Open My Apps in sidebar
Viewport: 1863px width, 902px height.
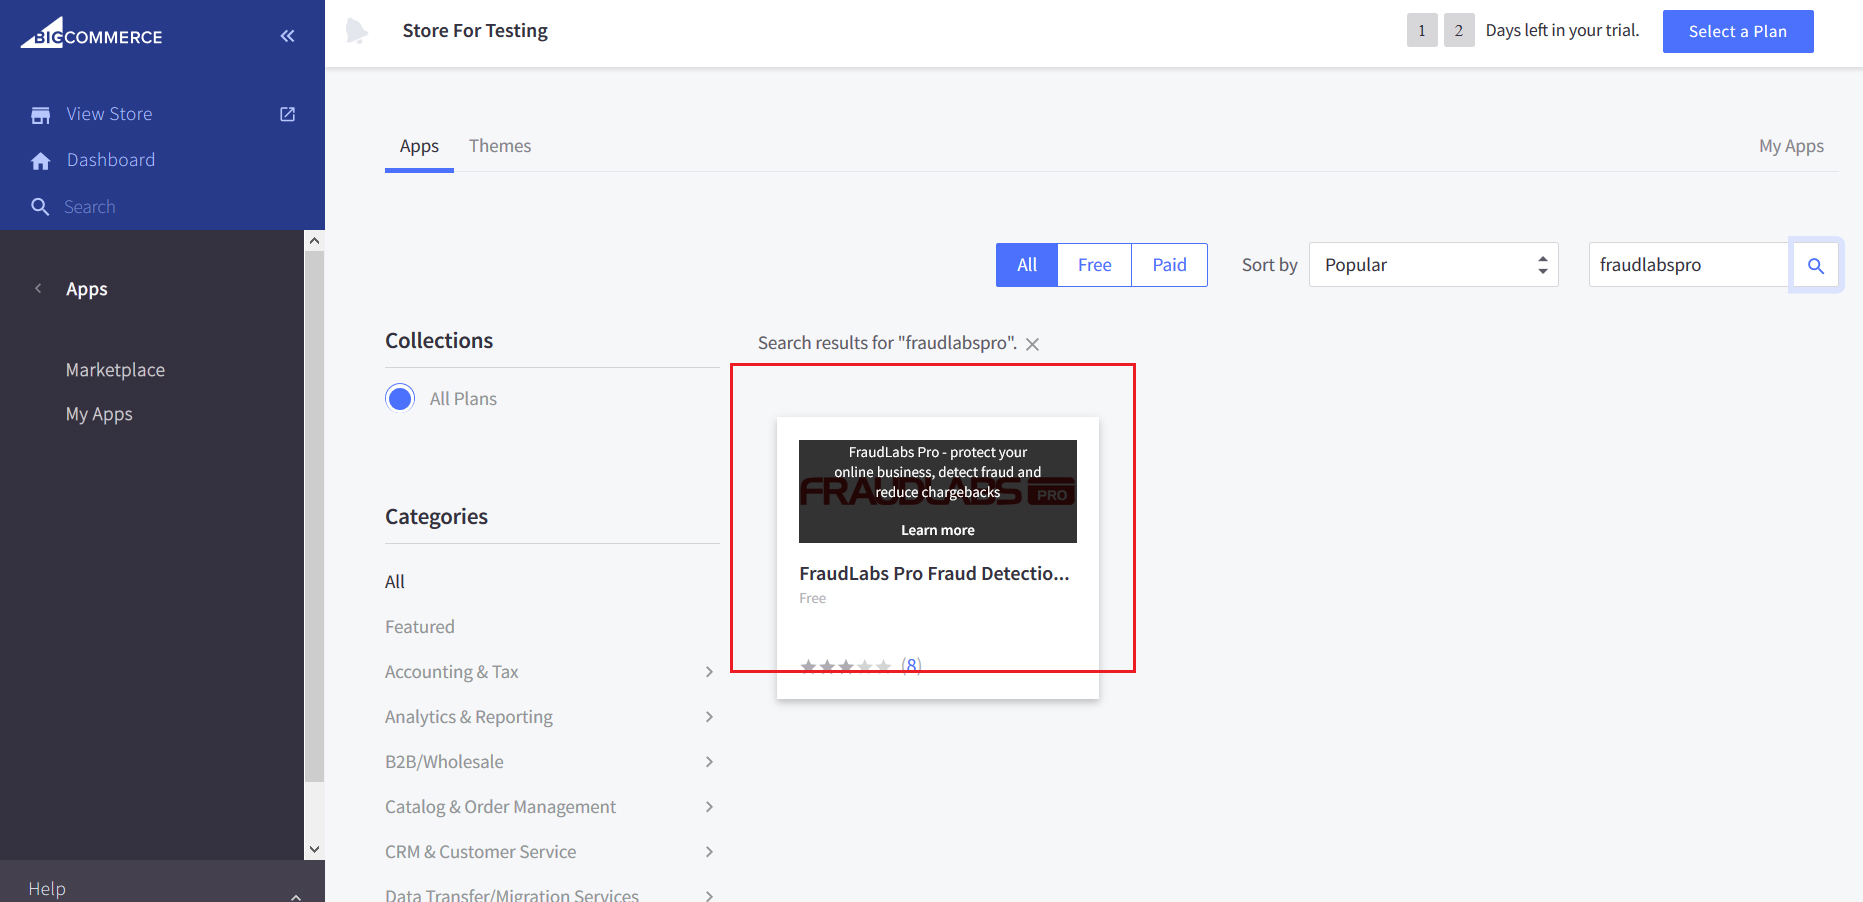pos(99,414)
